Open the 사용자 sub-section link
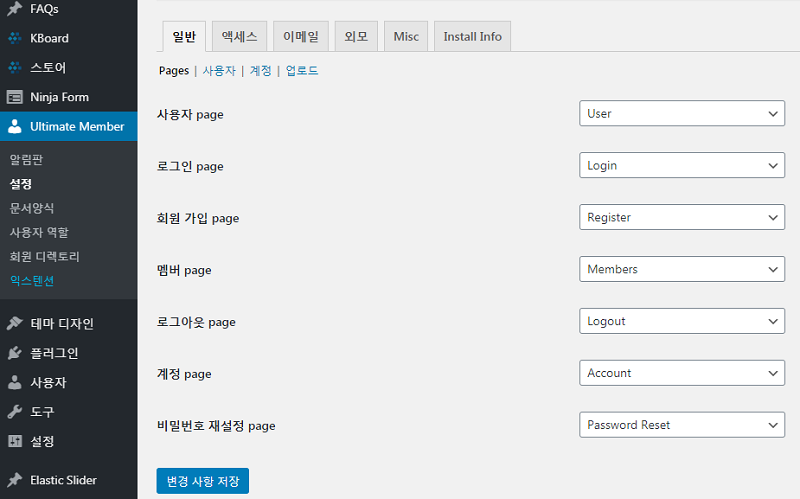The image size is (800, 499). (219, 70)
